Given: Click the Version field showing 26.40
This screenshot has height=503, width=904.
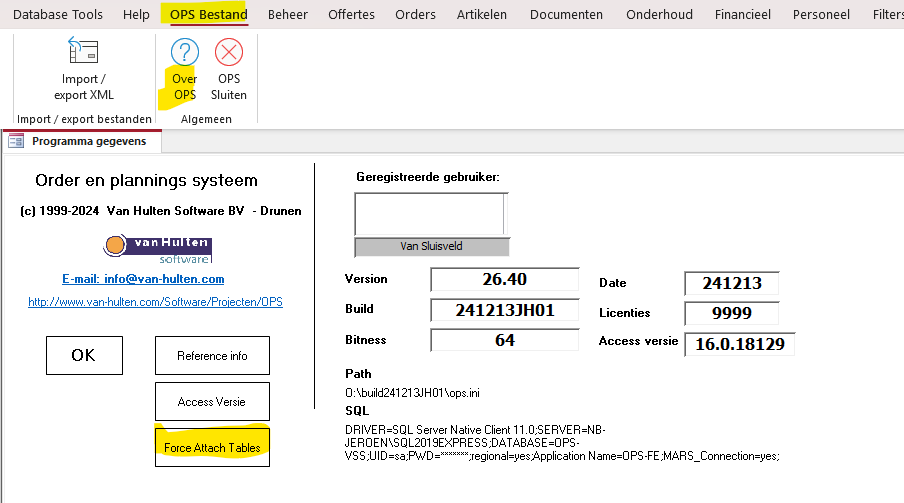Looking at the screenshot, I should point(505,280).
